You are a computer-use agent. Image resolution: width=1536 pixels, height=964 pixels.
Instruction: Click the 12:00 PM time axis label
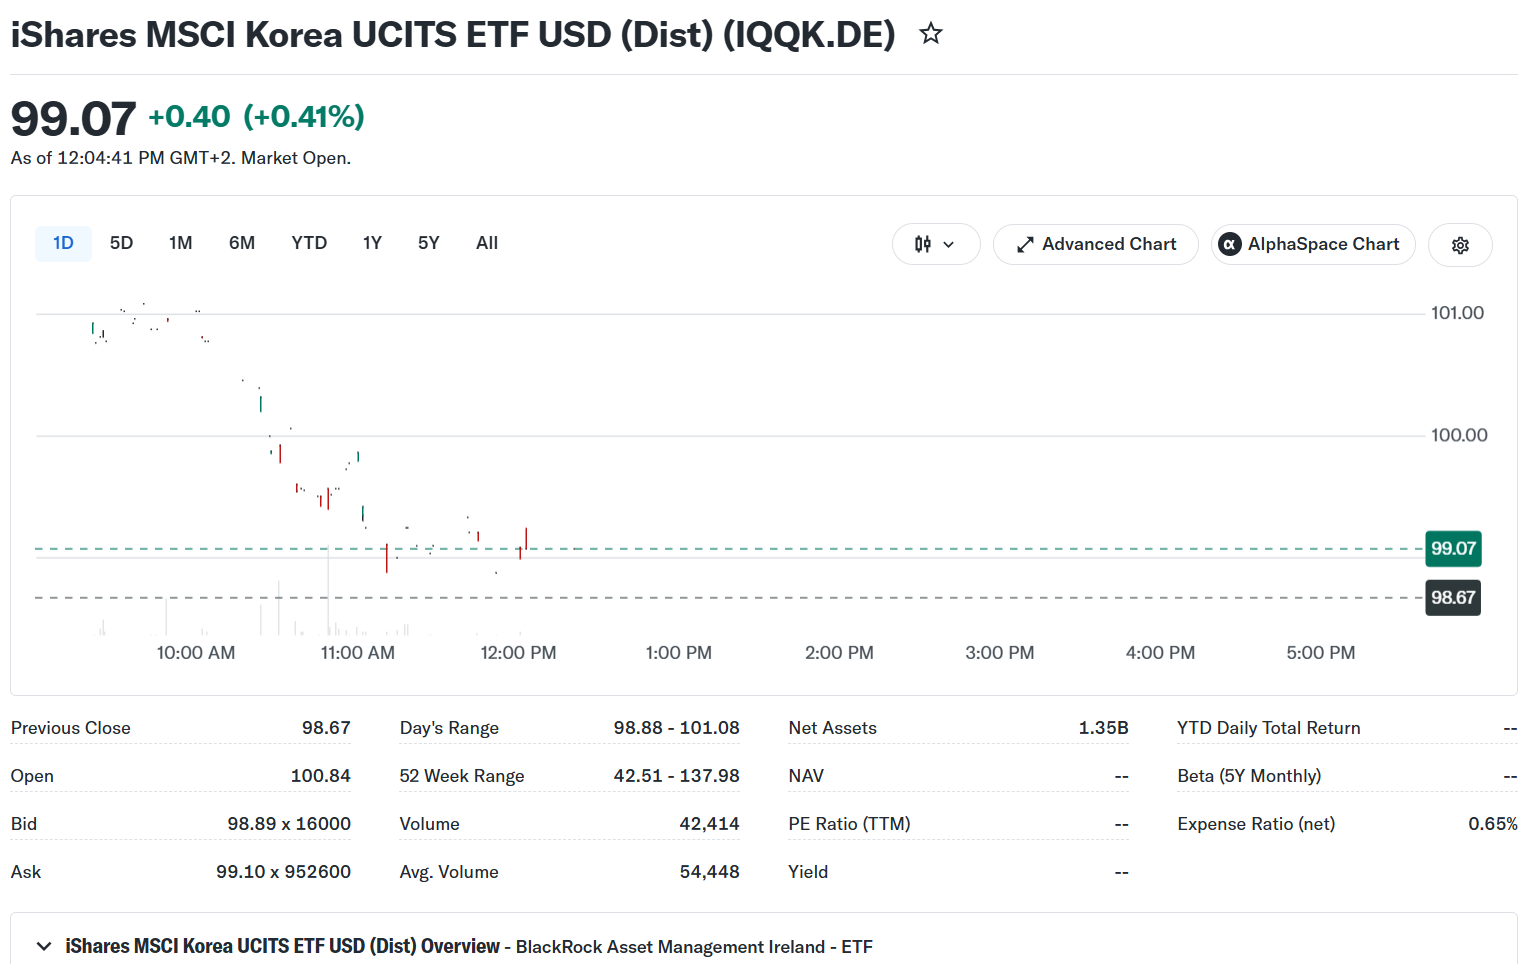(518, 653)
